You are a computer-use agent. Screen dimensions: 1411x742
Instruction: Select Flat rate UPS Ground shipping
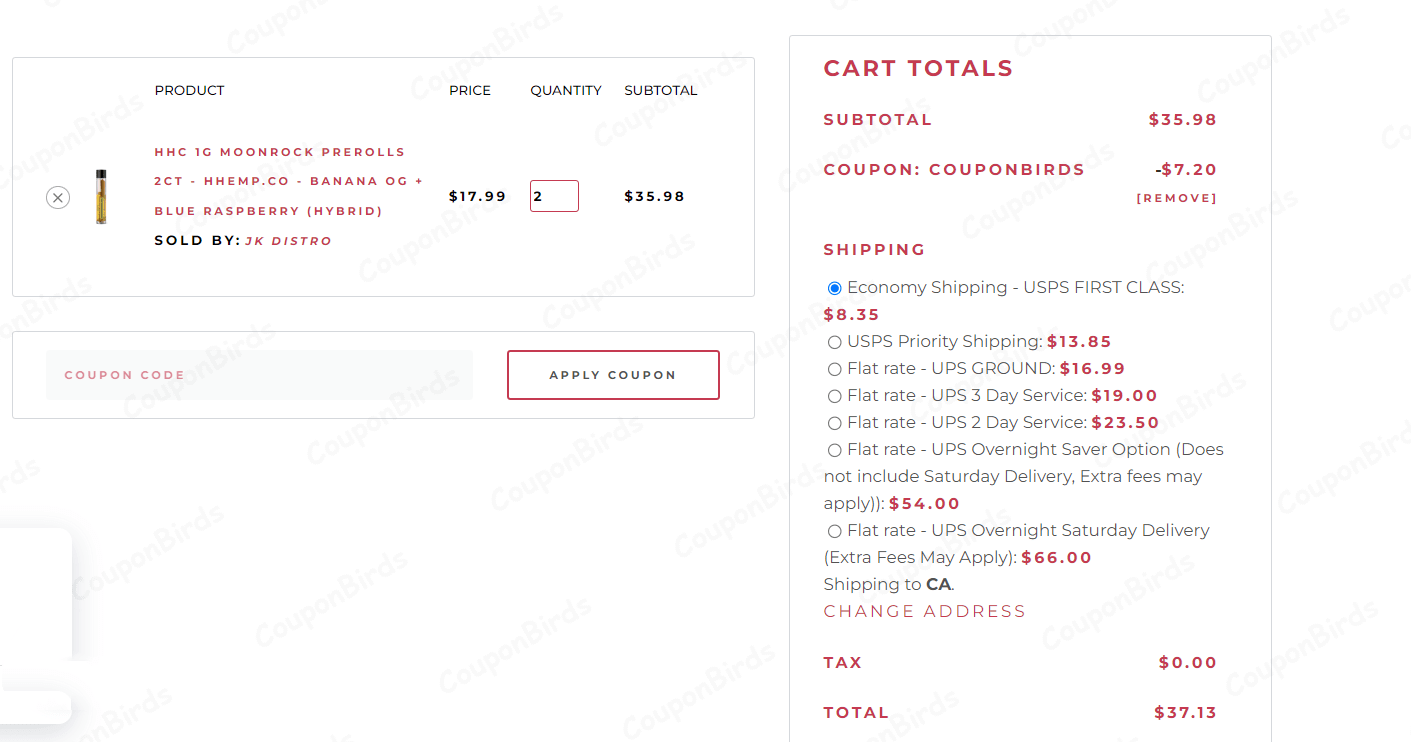tap(835, 368)
